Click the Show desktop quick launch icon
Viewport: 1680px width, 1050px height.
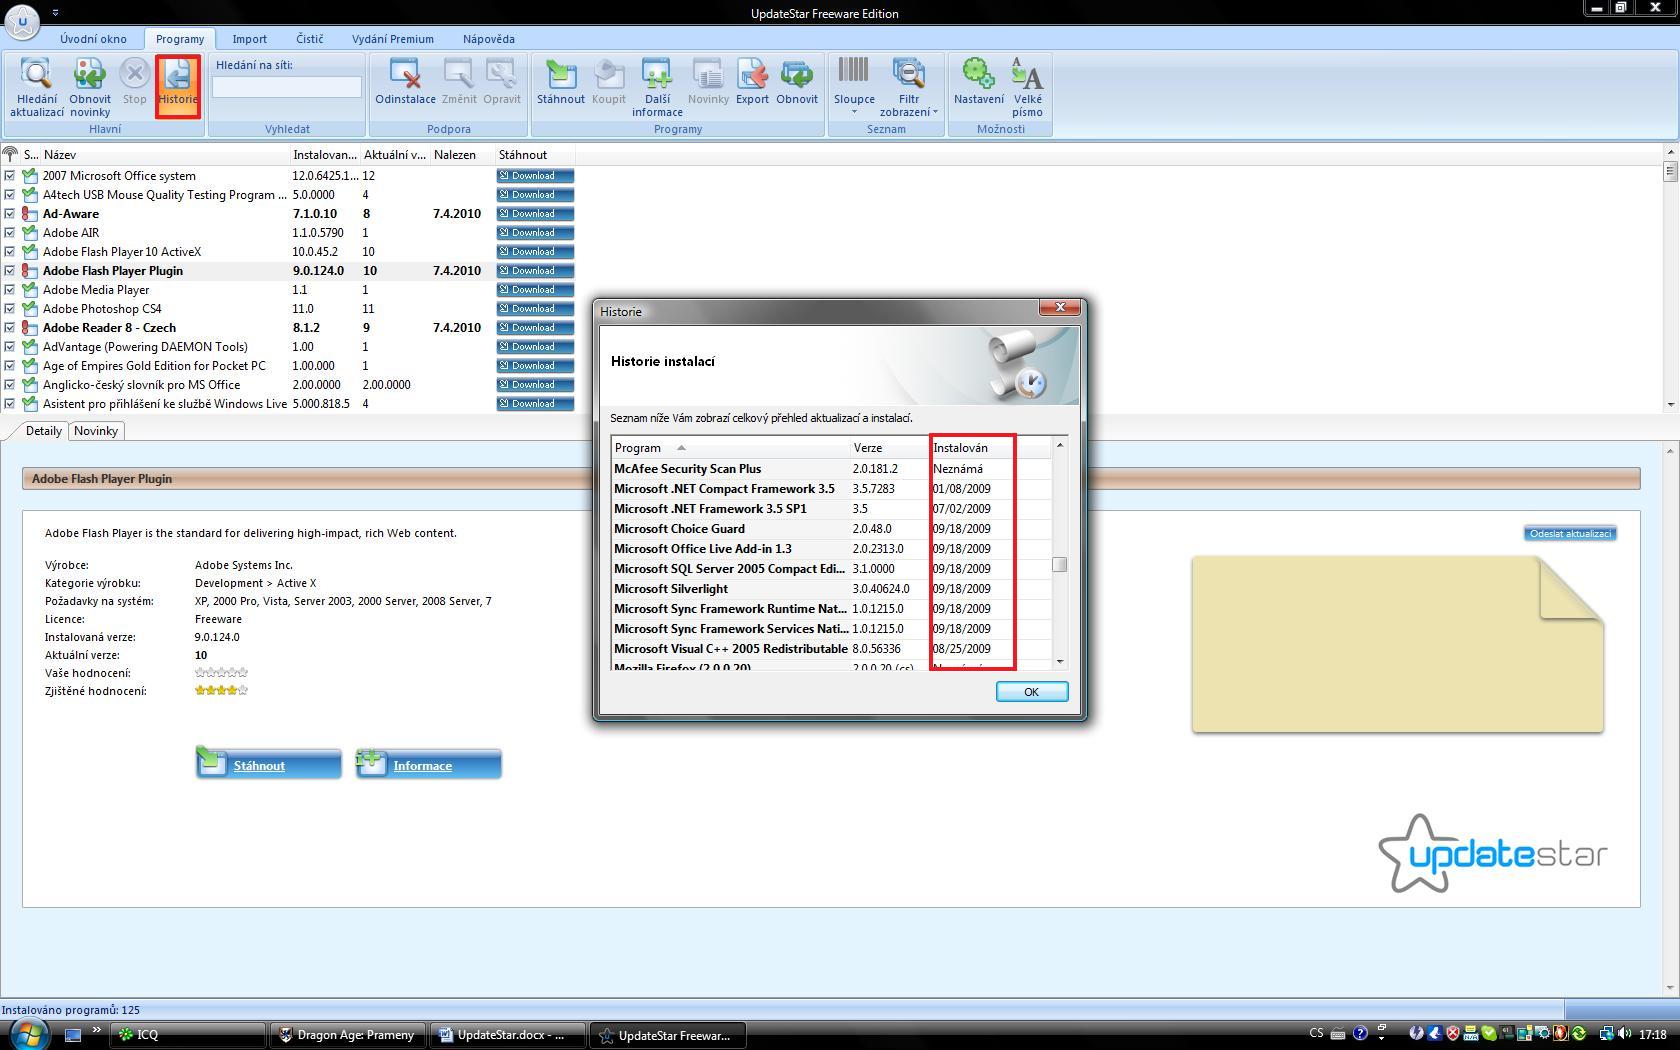(73, 1035)
